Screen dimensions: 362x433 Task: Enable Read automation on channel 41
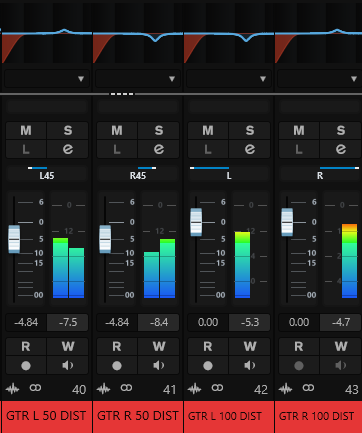click(x=117, y=347)
